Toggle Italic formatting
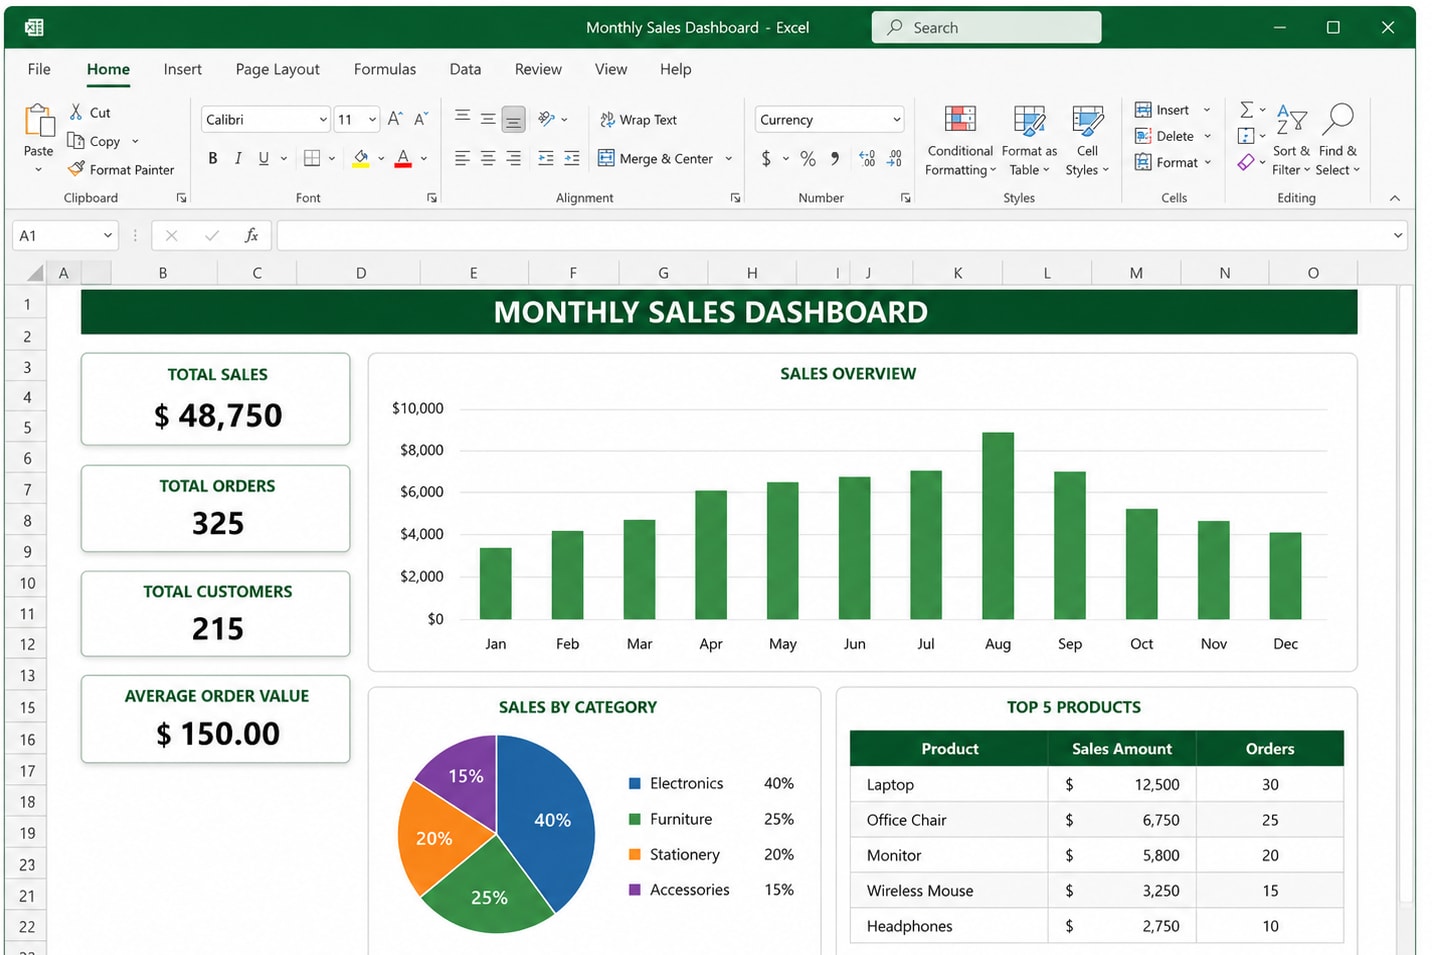Image resolution: width=1432 pixels, height=955 pixels. 238,158
